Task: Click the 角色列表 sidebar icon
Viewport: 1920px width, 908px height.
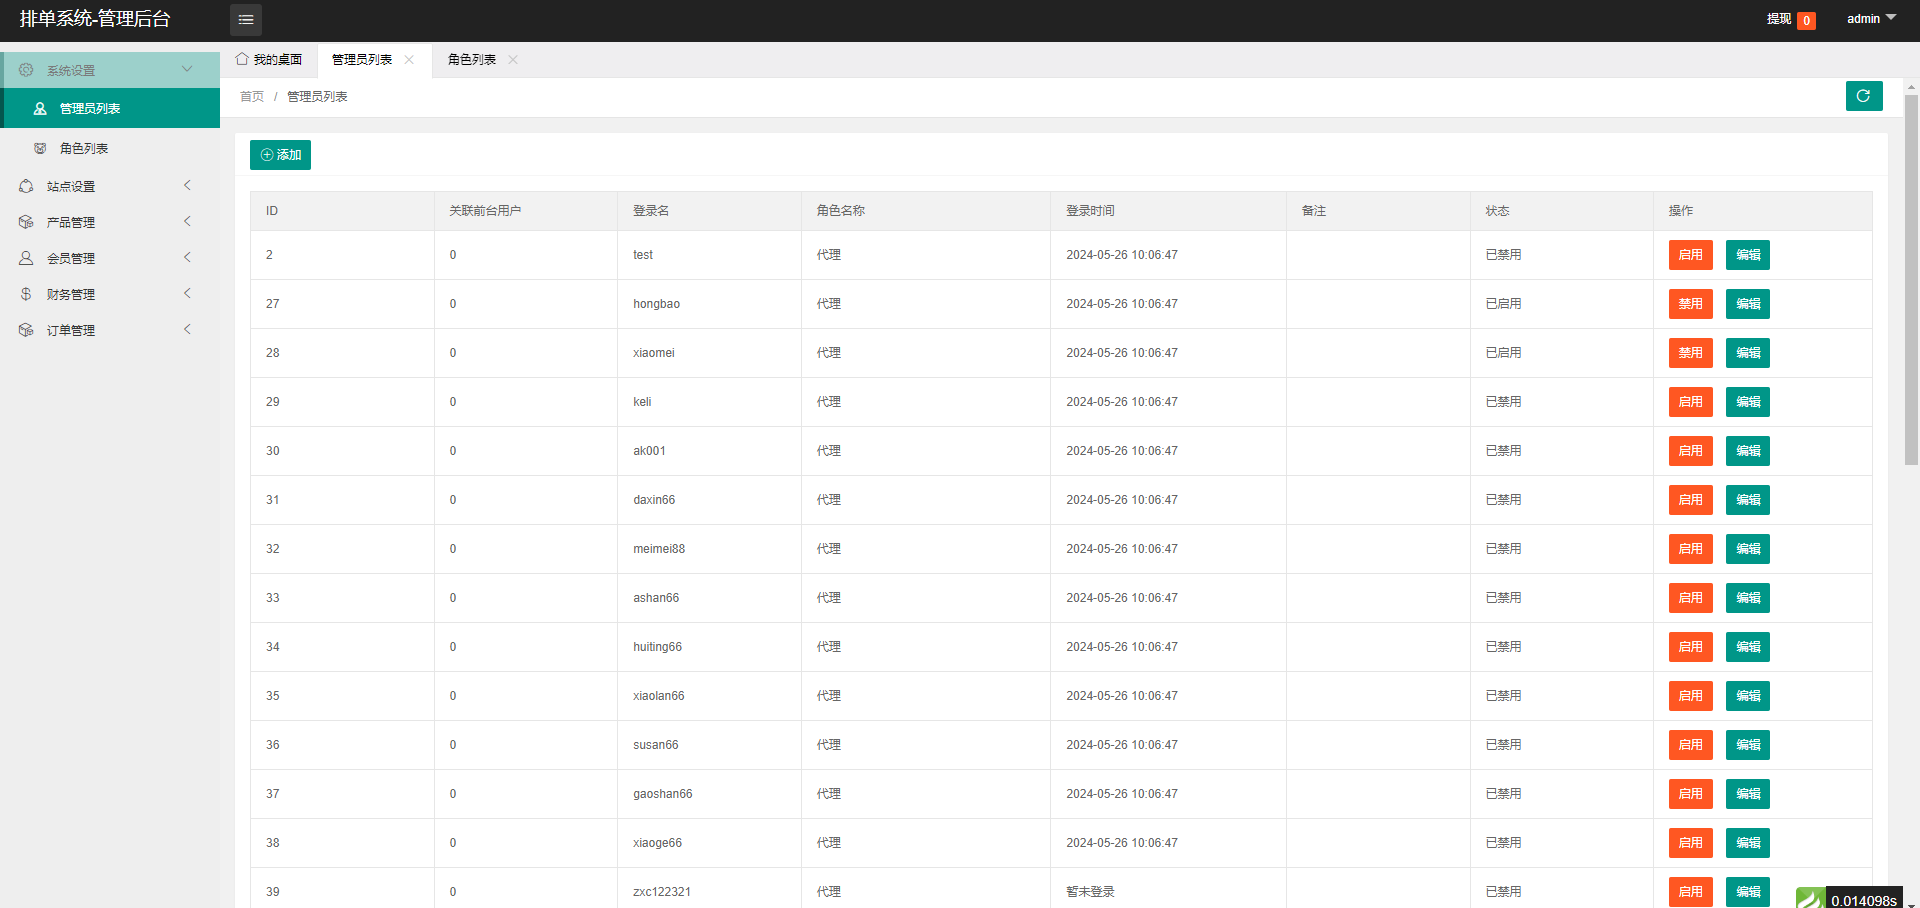Action: (40, 148)
